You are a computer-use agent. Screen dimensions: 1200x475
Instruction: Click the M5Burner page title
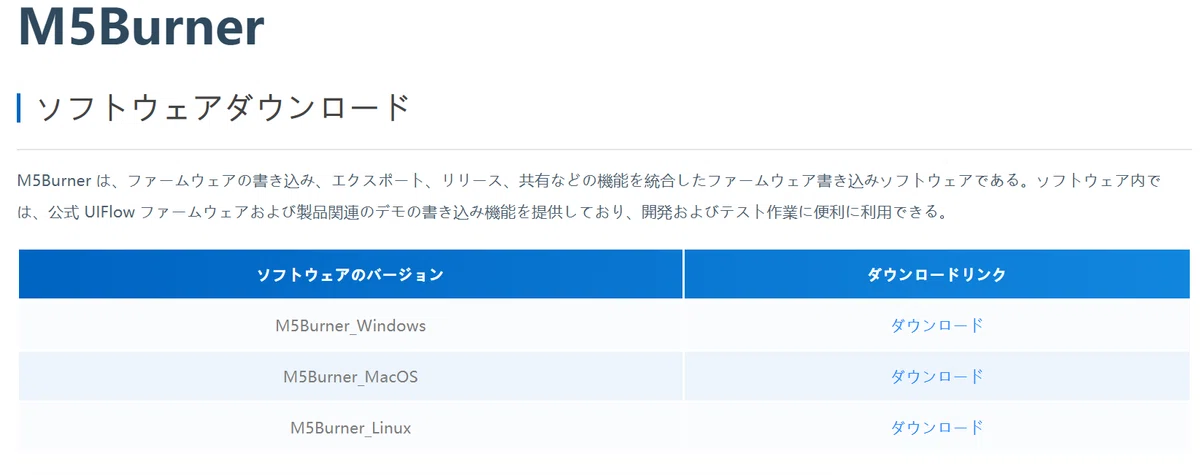[141, 26]
